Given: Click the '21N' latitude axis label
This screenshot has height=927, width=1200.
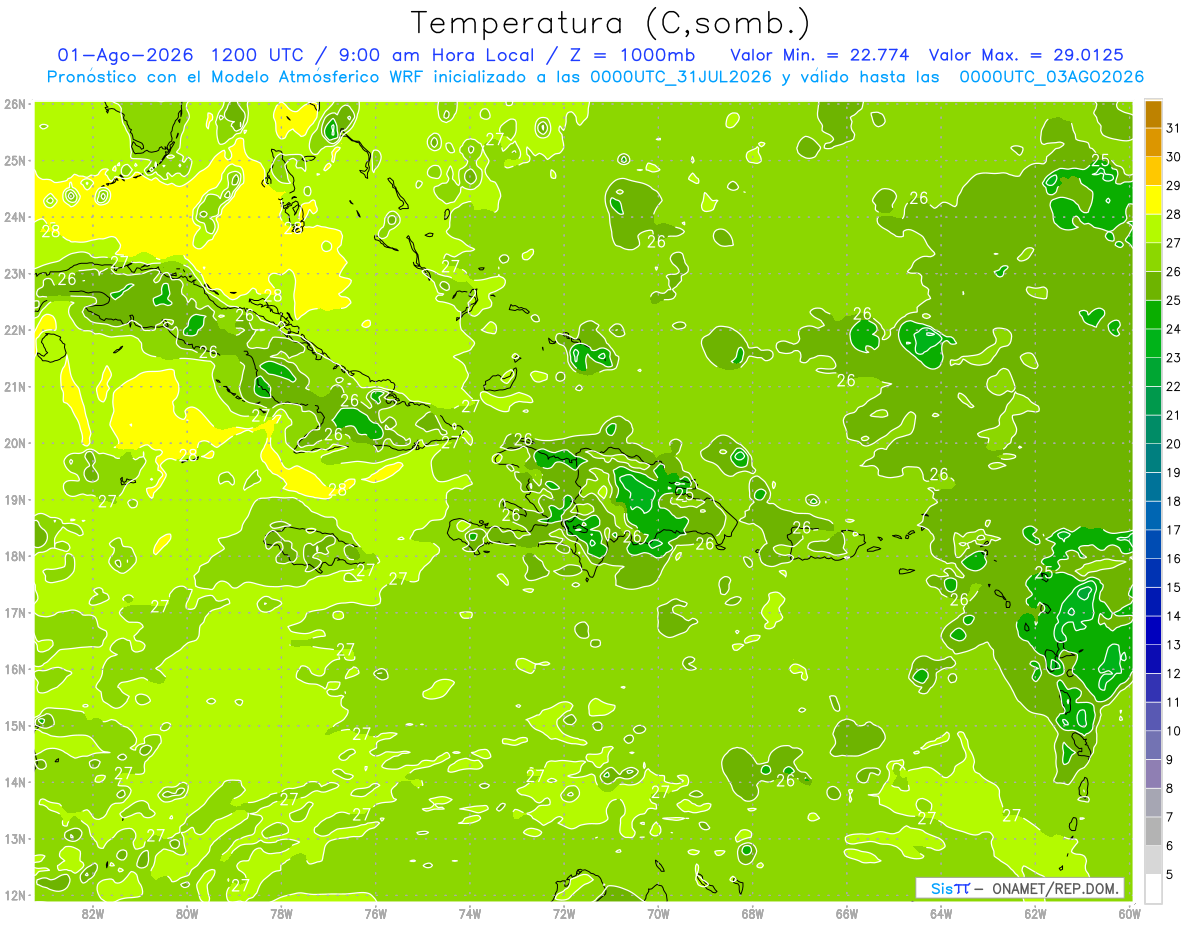Looking at the screenshot, I should pos(15,387).
